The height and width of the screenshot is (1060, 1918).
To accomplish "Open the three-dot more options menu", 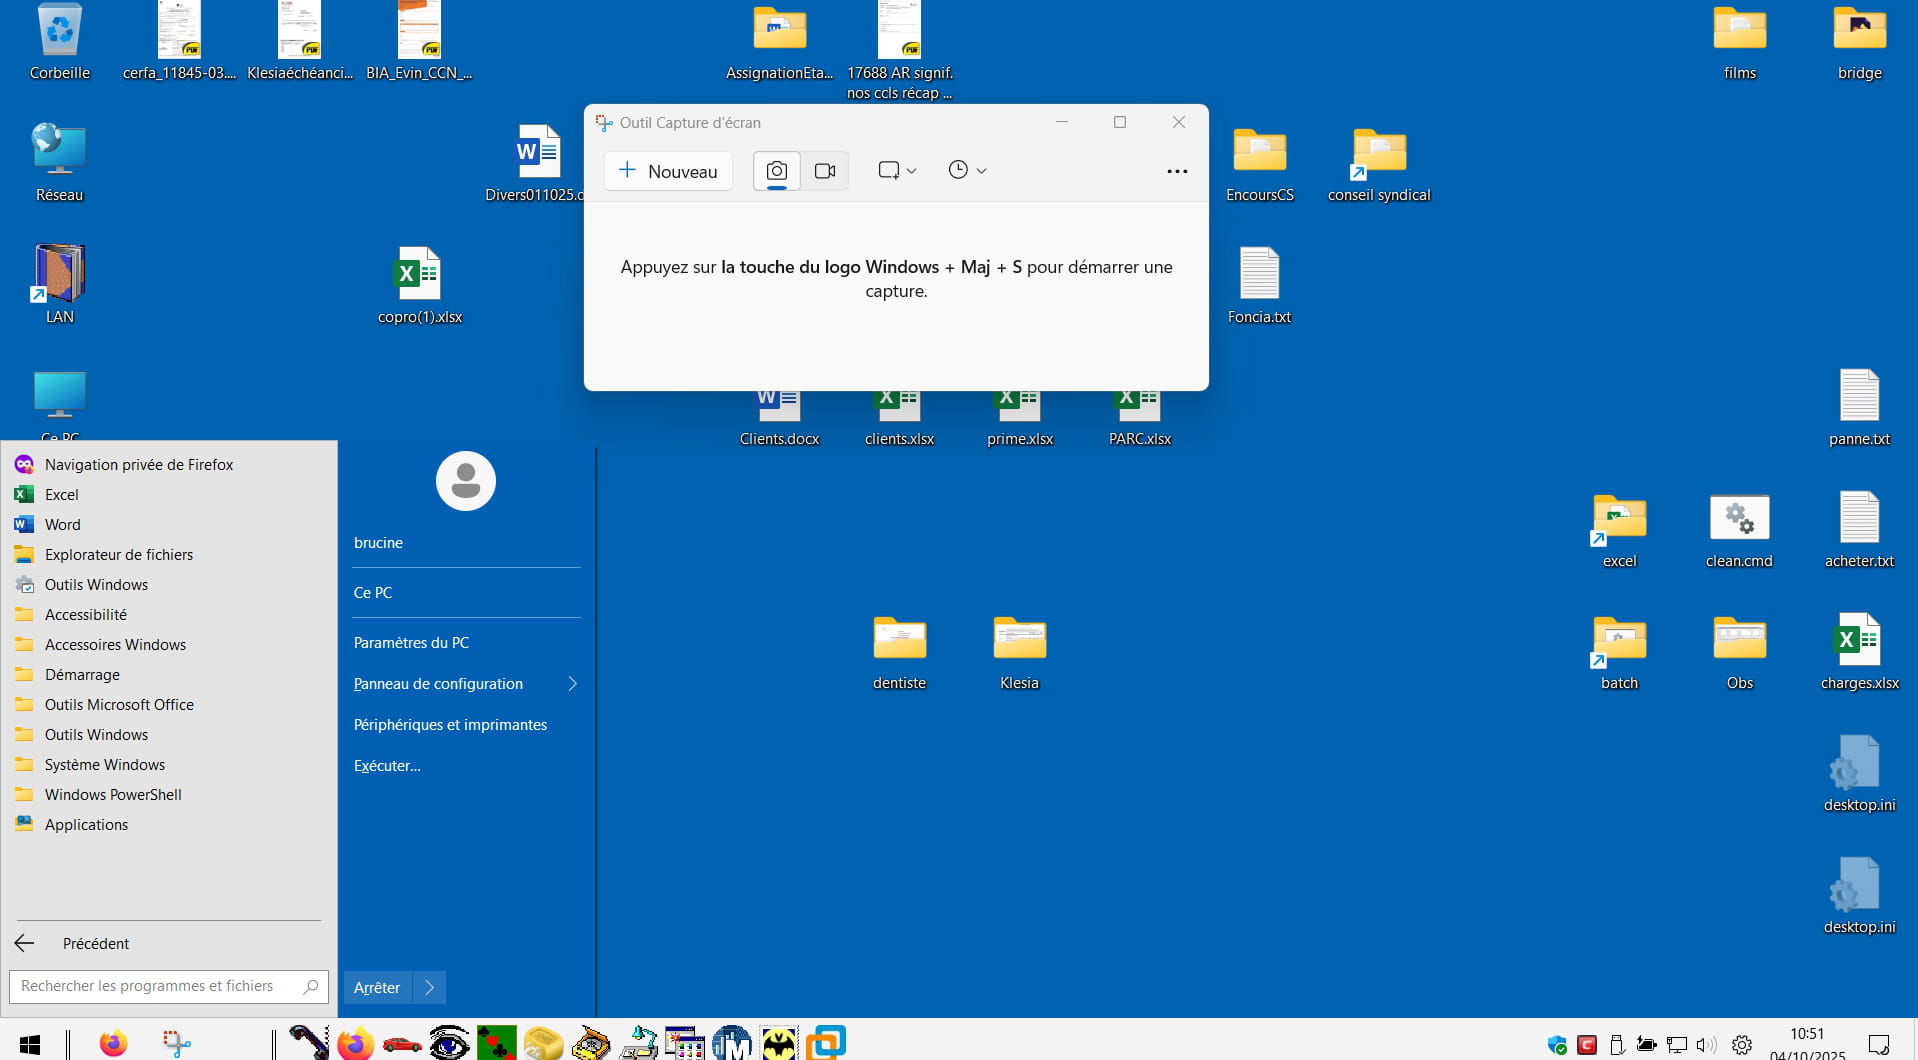I will [1177, 171].
